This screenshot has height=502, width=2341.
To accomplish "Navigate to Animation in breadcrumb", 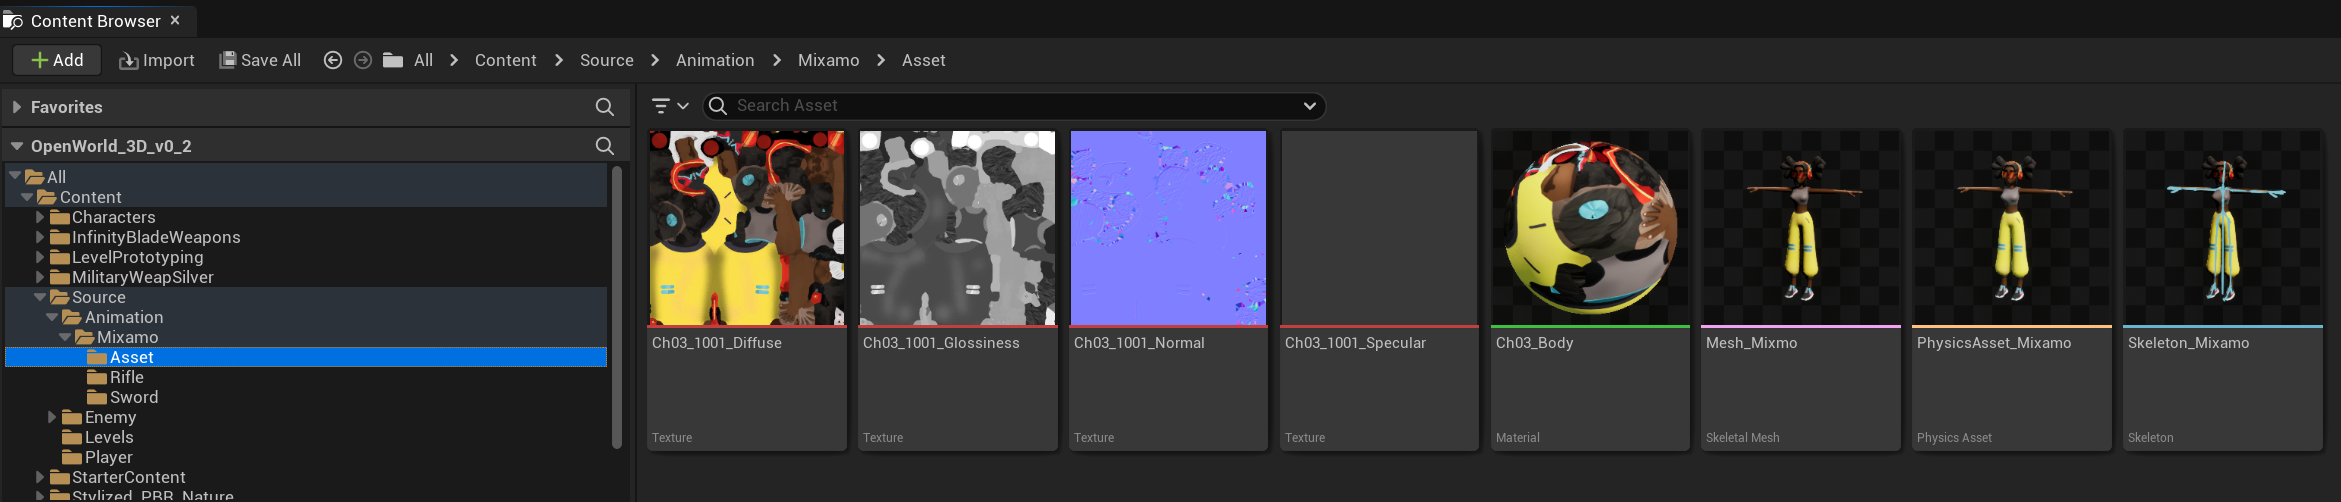I will [715, 60].
